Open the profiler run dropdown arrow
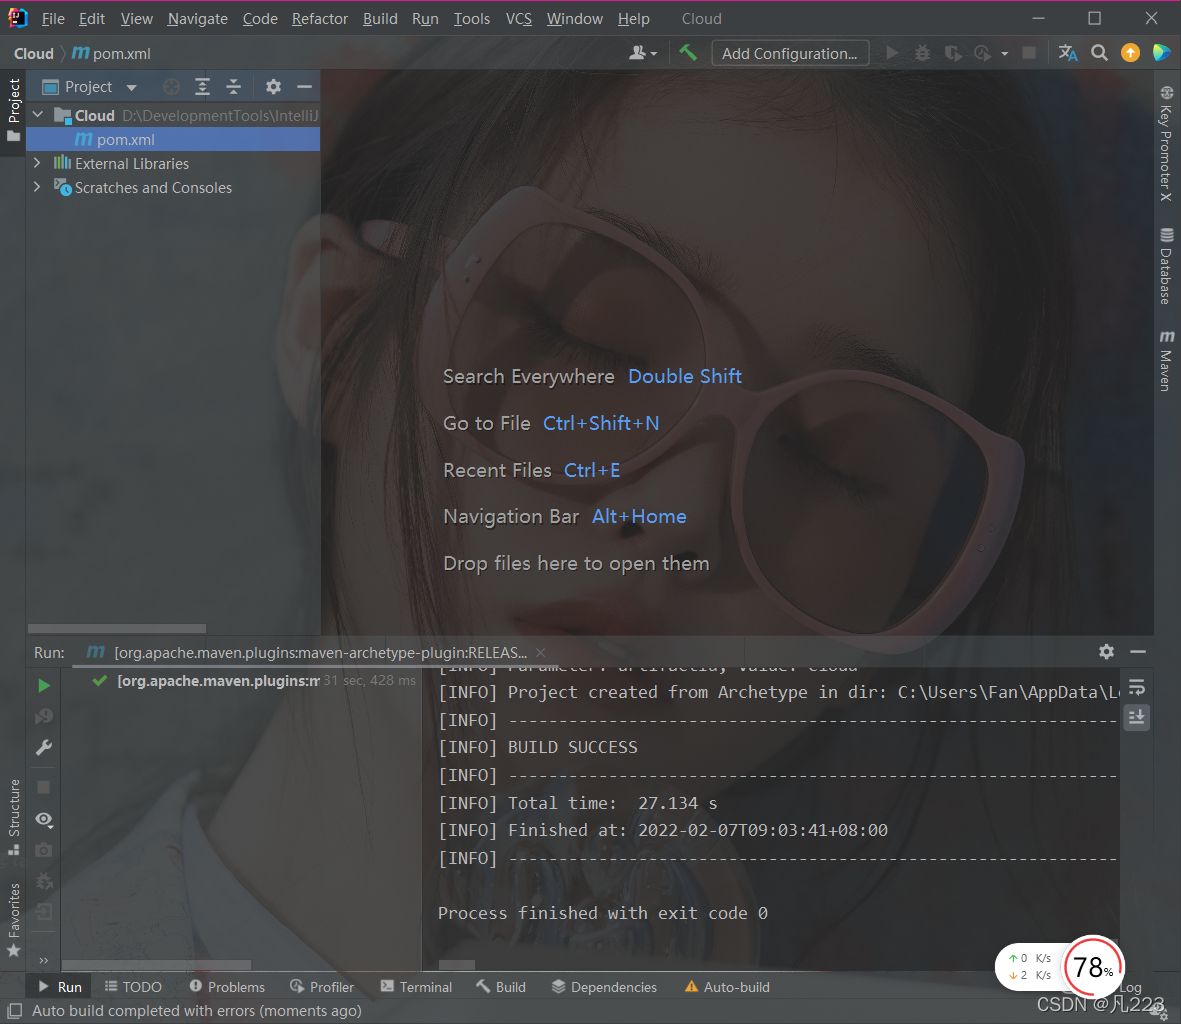The width and height of the screenshot is (1181, 1024). (1005, 53)
